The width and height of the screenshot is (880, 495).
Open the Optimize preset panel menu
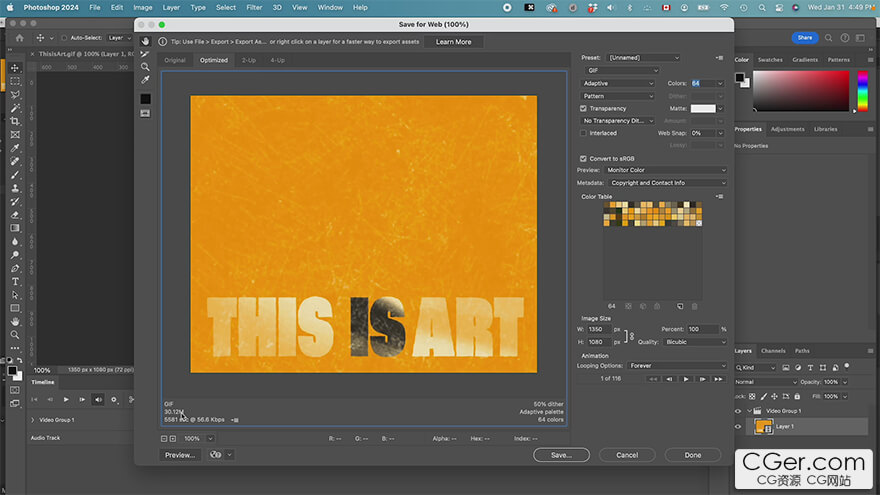tap(719, 58)
